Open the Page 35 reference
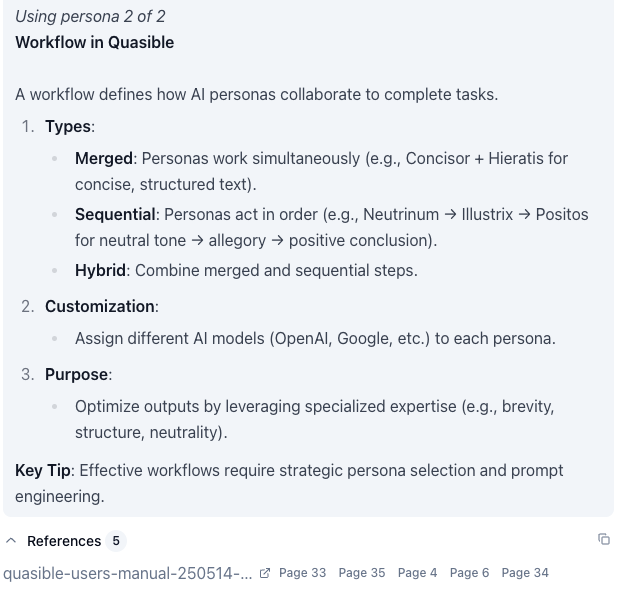The height and width of the screenshot is (613, 634). point(361,573)
